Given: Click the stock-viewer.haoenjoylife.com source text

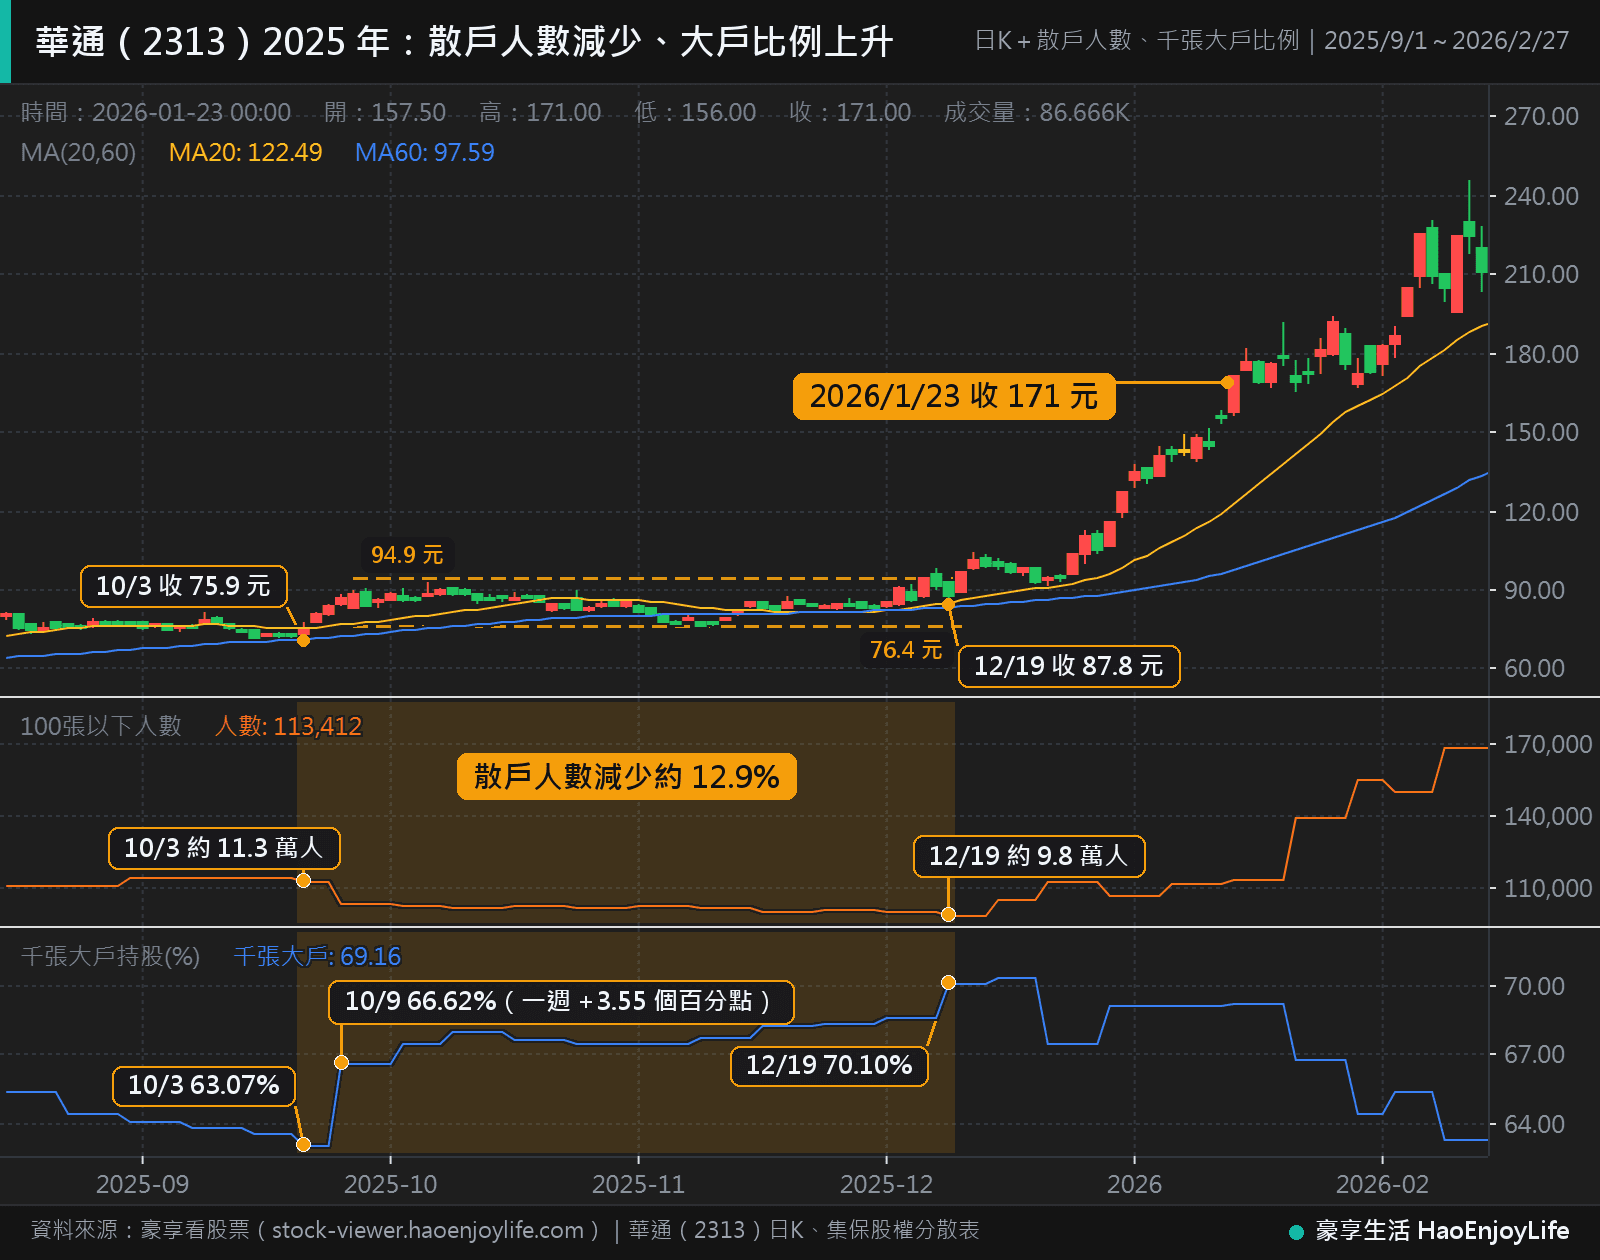Looking at the screenshot, I should point(427,1230).
